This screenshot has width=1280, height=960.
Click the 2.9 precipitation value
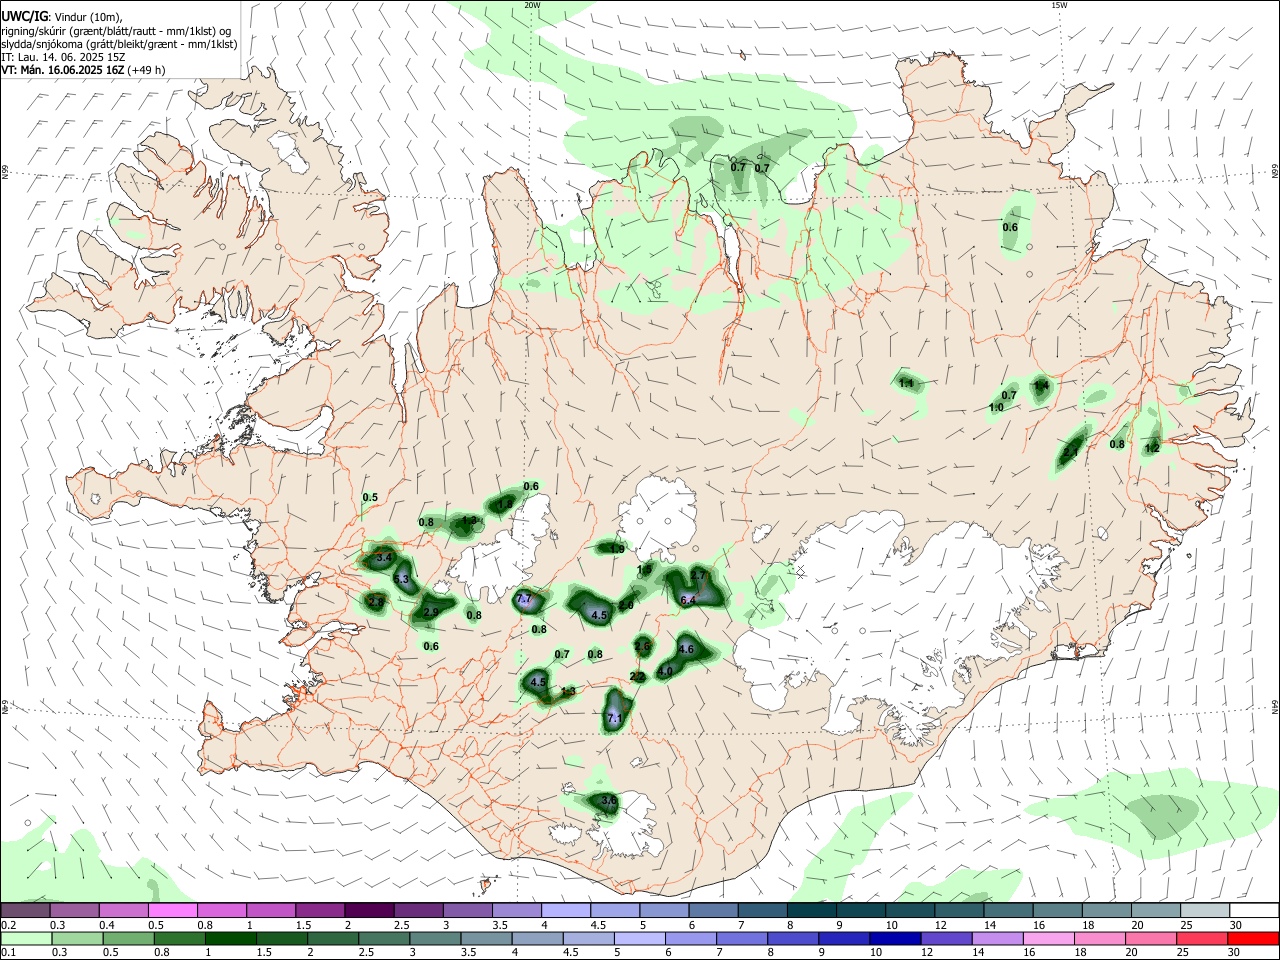tap(432, 612)
